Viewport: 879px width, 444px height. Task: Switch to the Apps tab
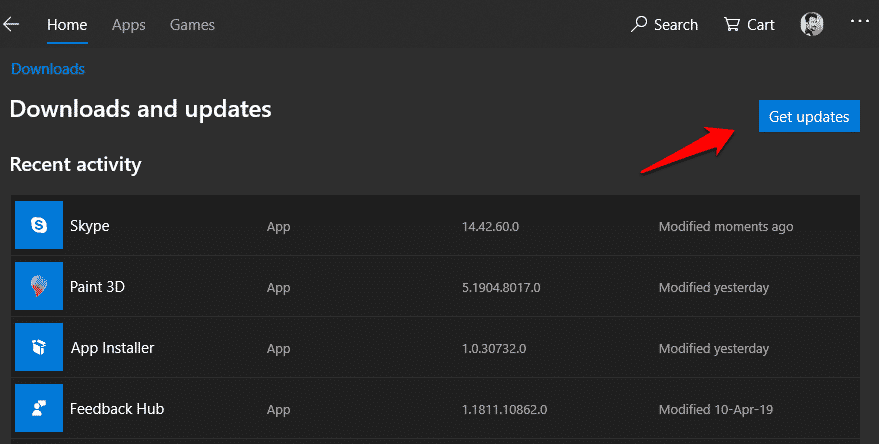click(128, 24)
